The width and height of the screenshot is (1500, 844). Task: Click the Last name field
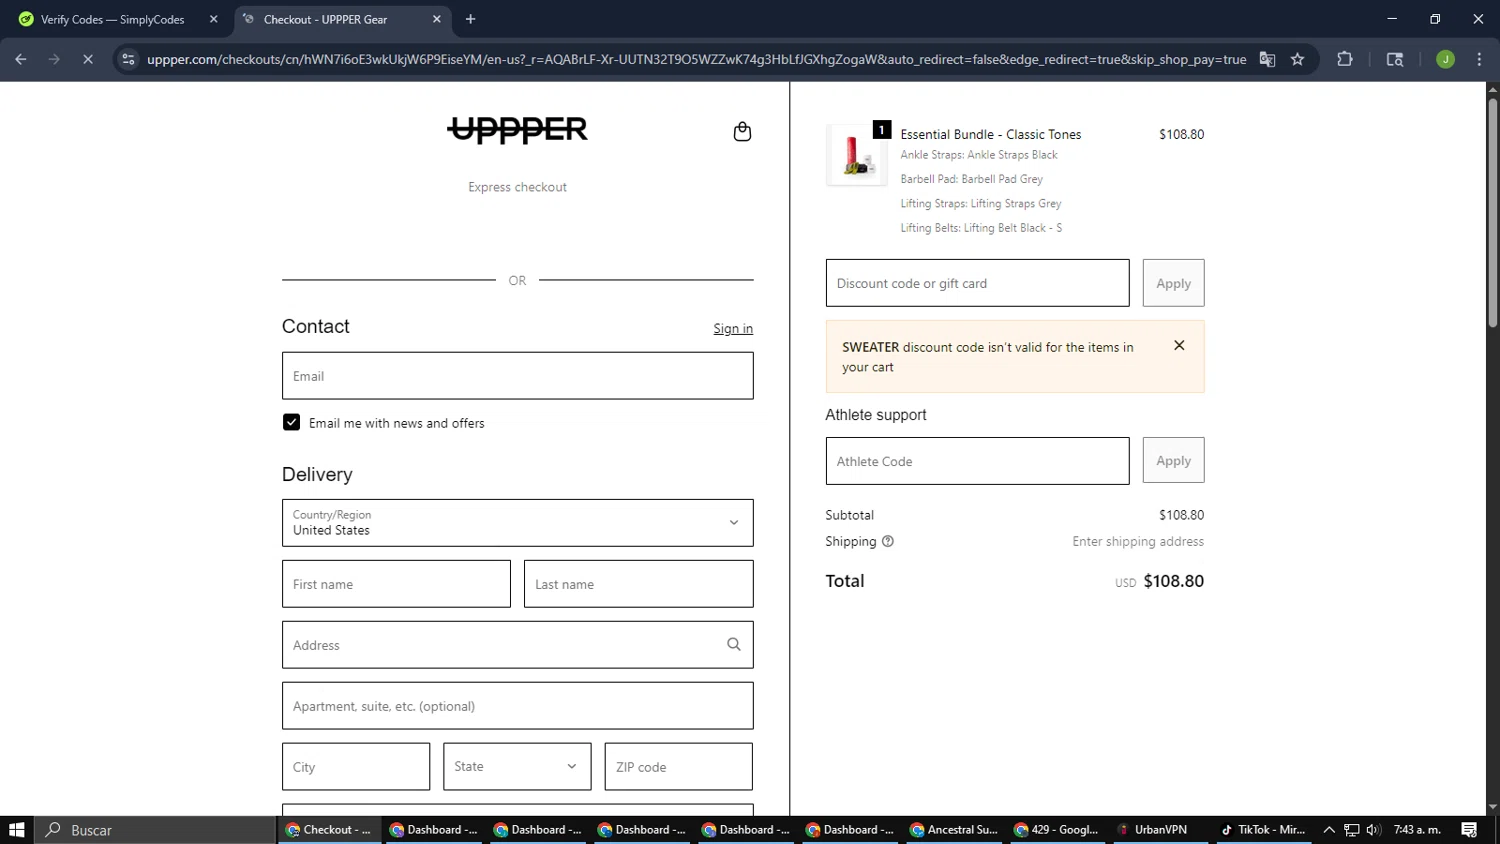638,584
